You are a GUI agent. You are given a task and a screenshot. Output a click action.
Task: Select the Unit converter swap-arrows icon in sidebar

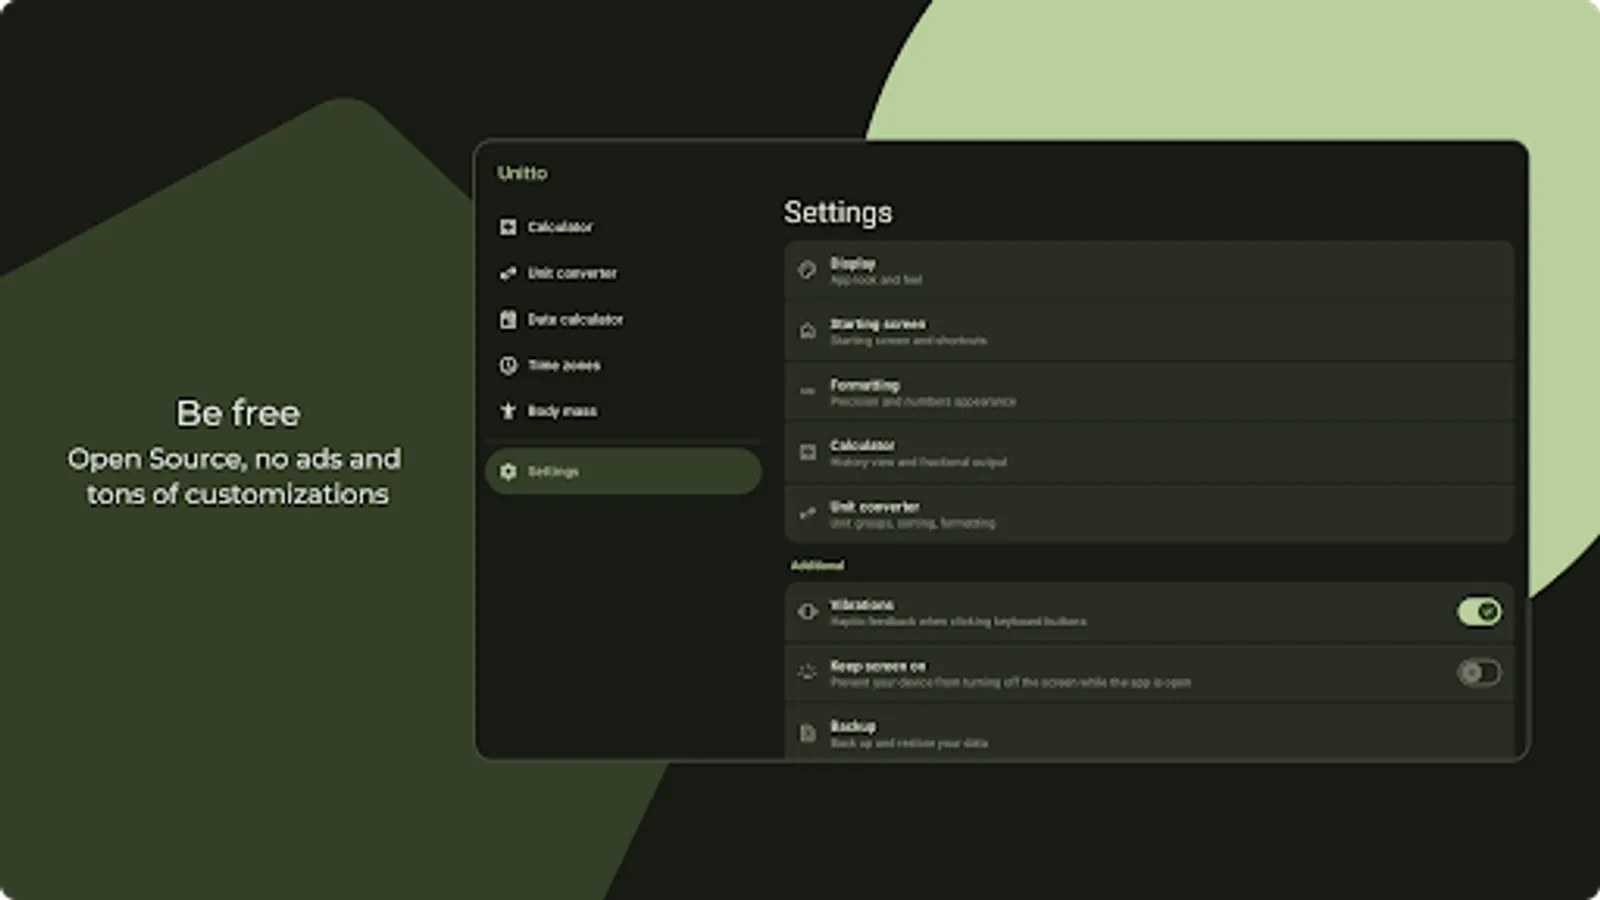click(x=508, y=273)
